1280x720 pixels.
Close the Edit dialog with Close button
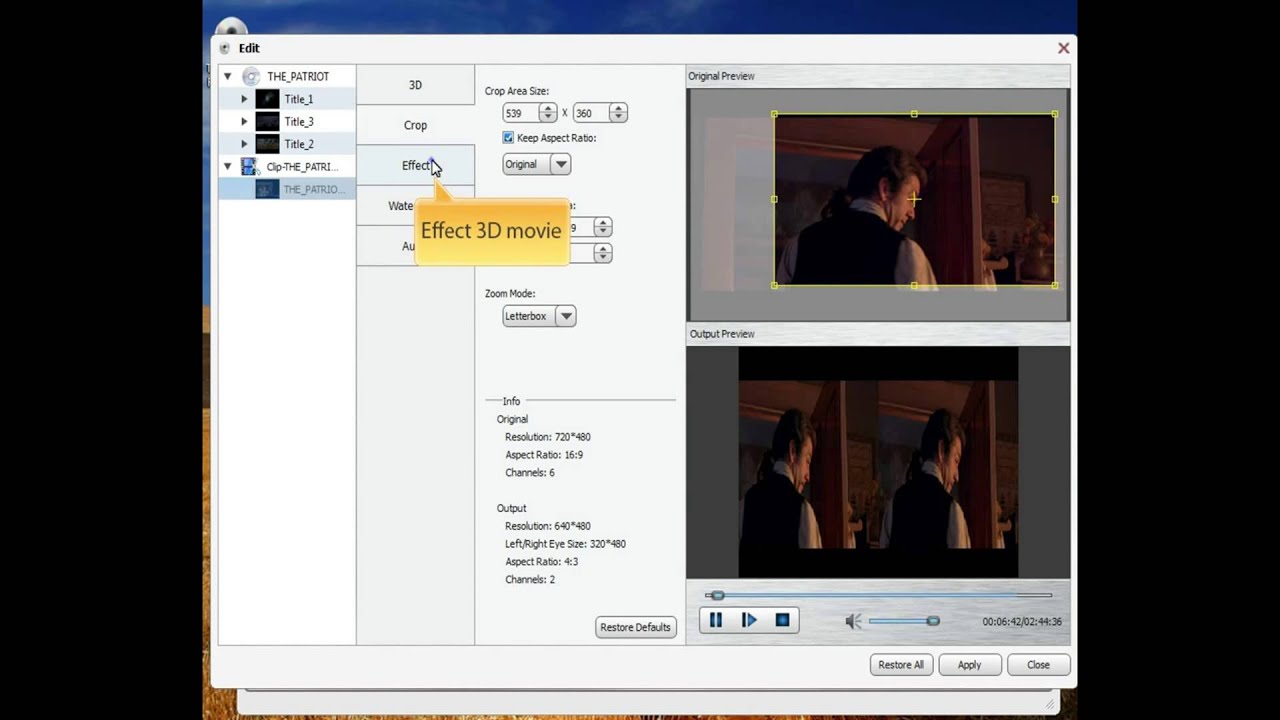pyautogui.click(x=1038, y=665)
